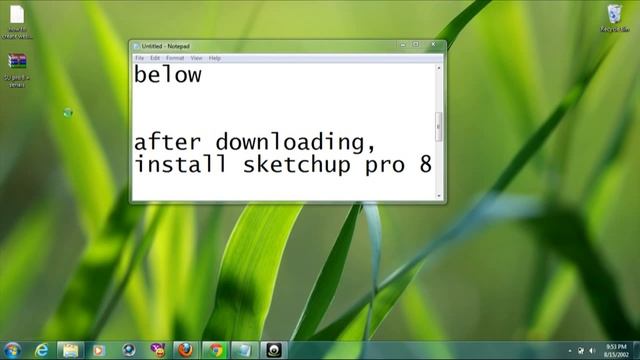Click the round blue-lens taskbar icon
Image resolution: width=640 pixels, height=360 pixels.
pos(129,350)
